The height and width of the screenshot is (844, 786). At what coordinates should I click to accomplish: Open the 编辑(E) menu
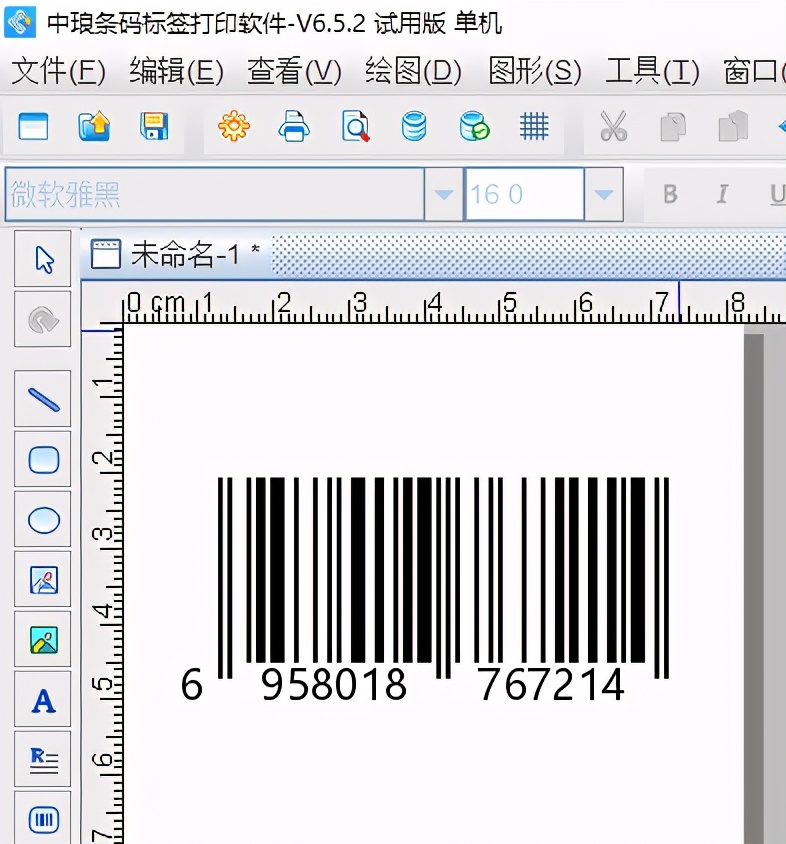(176, 72)
